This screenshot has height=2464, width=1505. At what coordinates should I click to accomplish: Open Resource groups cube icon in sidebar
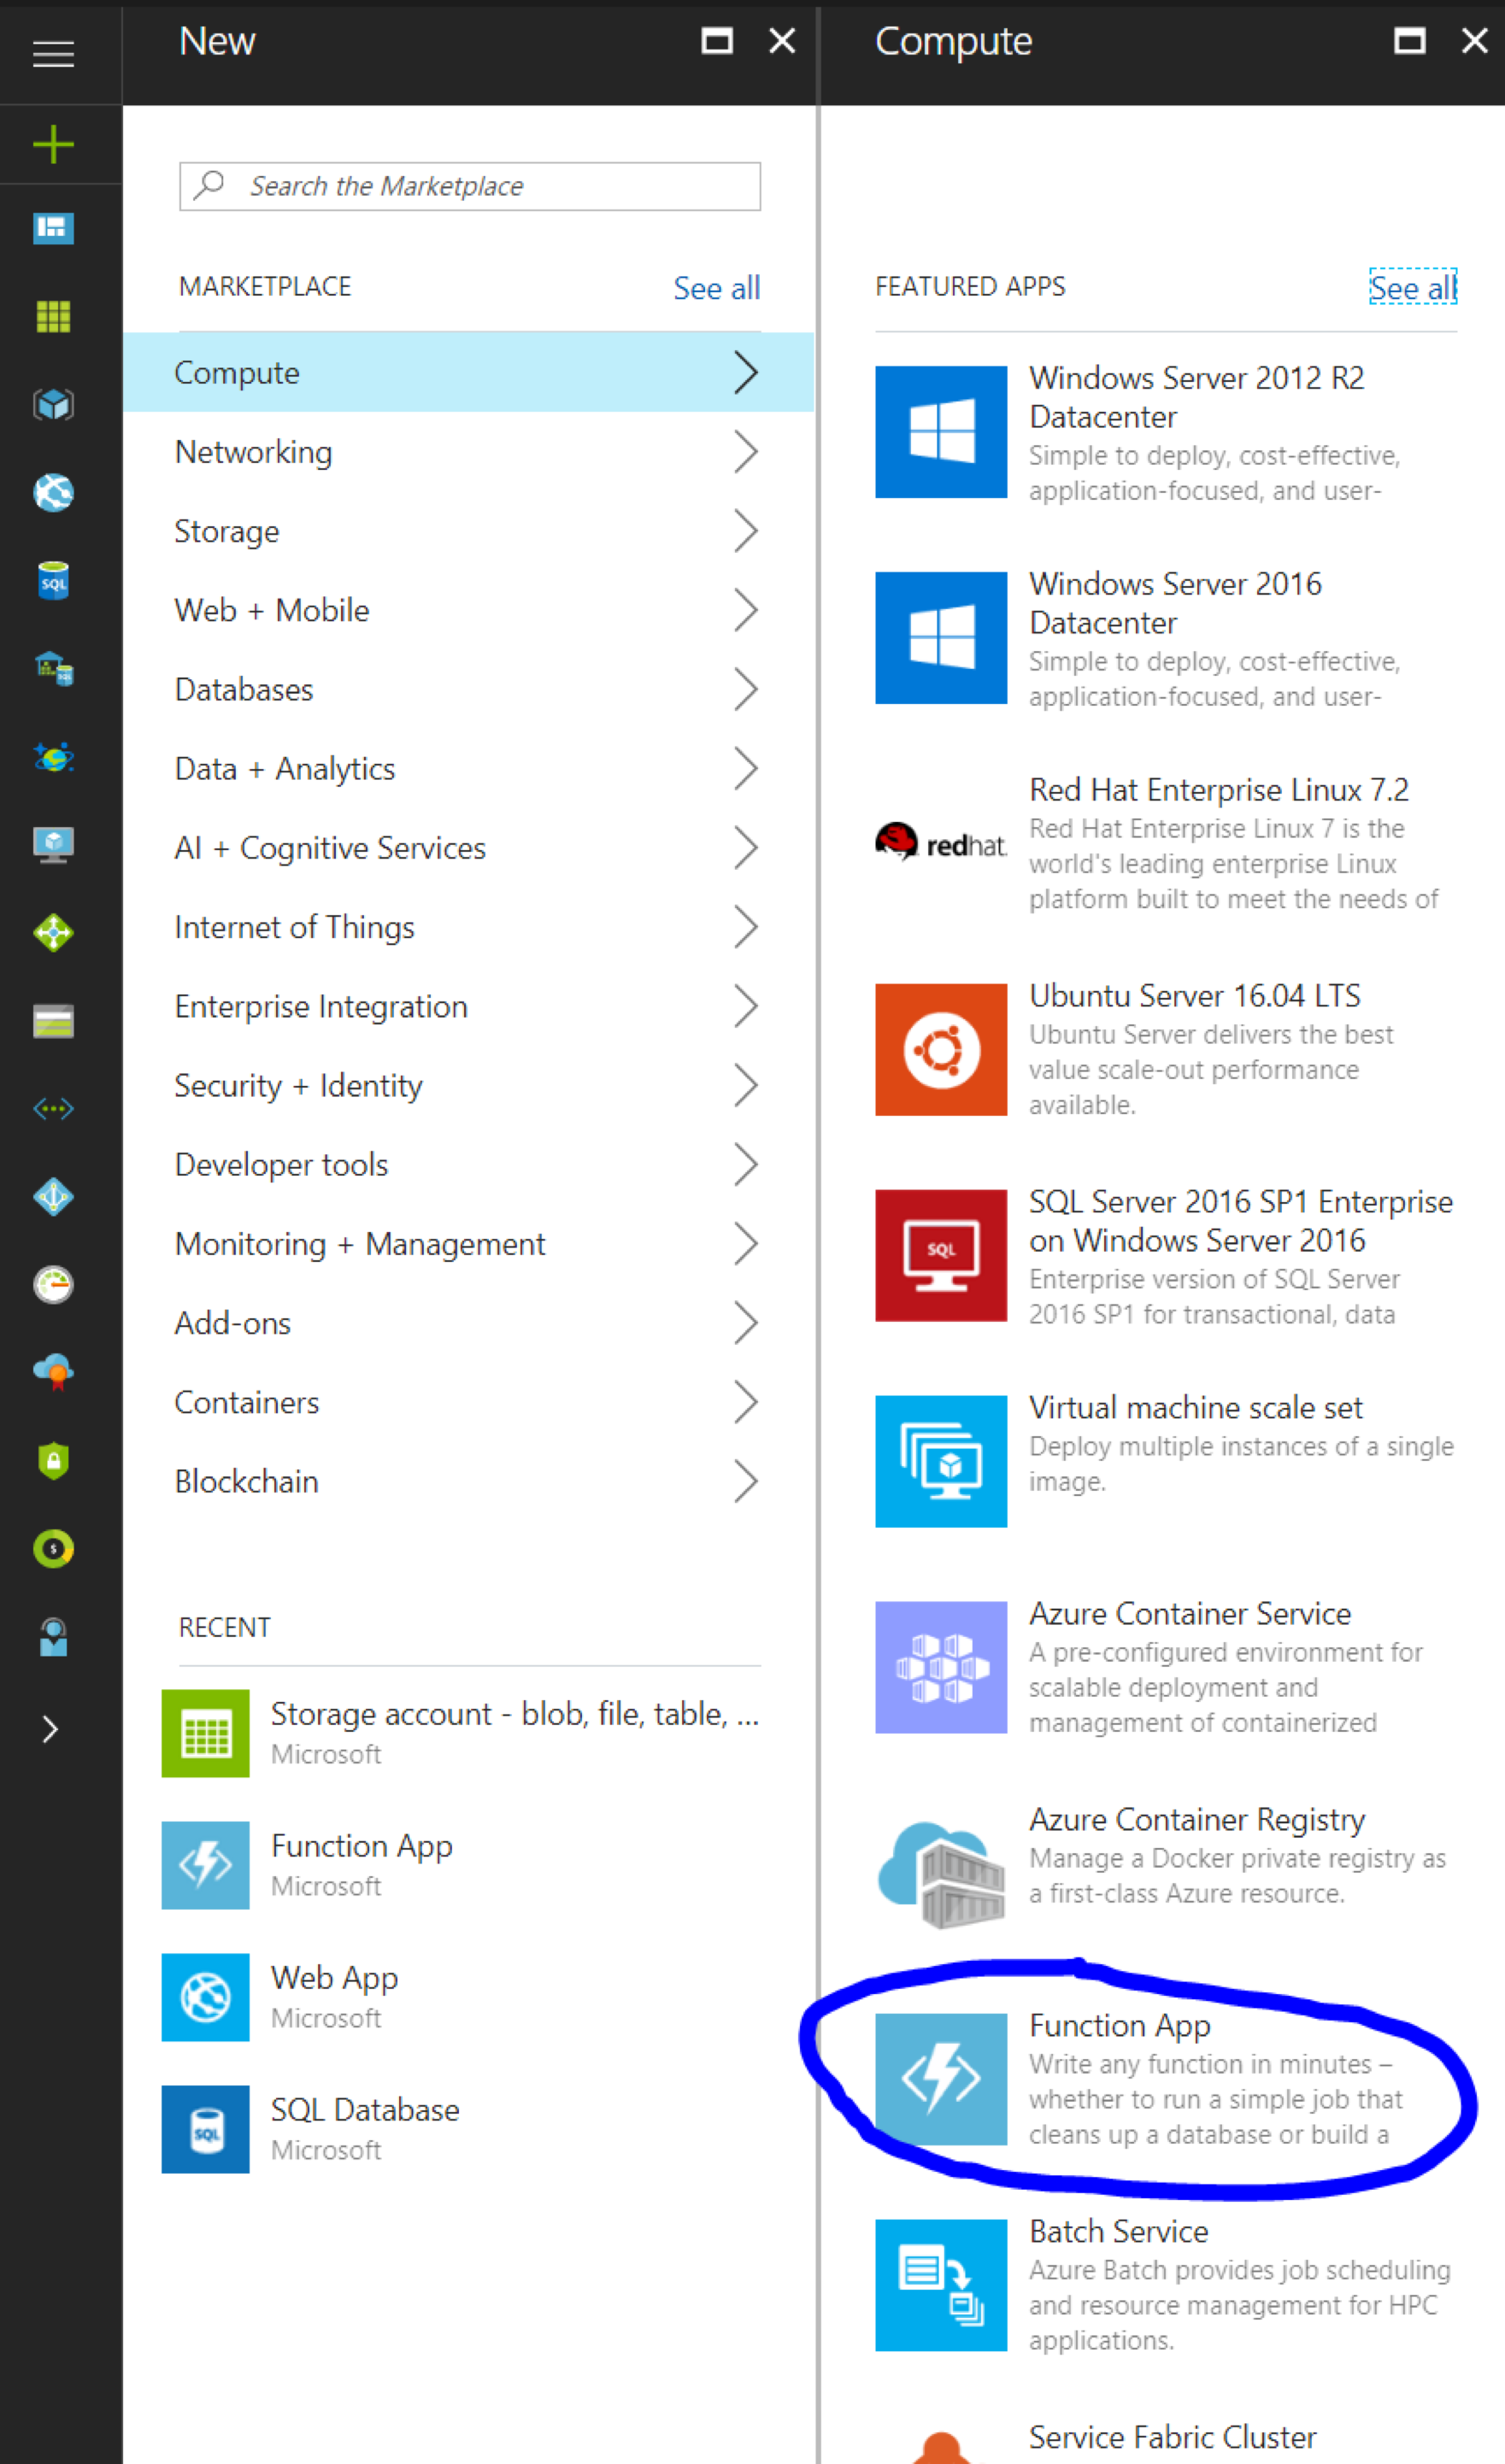click(x=53, y=404)
